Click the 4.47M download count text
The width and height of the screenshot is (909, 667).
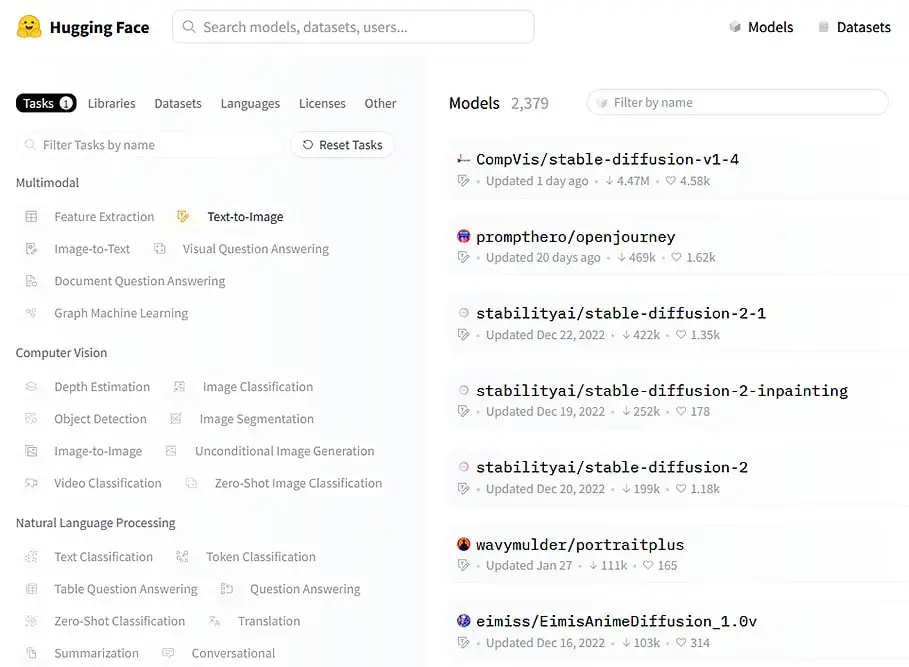click(633, 181)
